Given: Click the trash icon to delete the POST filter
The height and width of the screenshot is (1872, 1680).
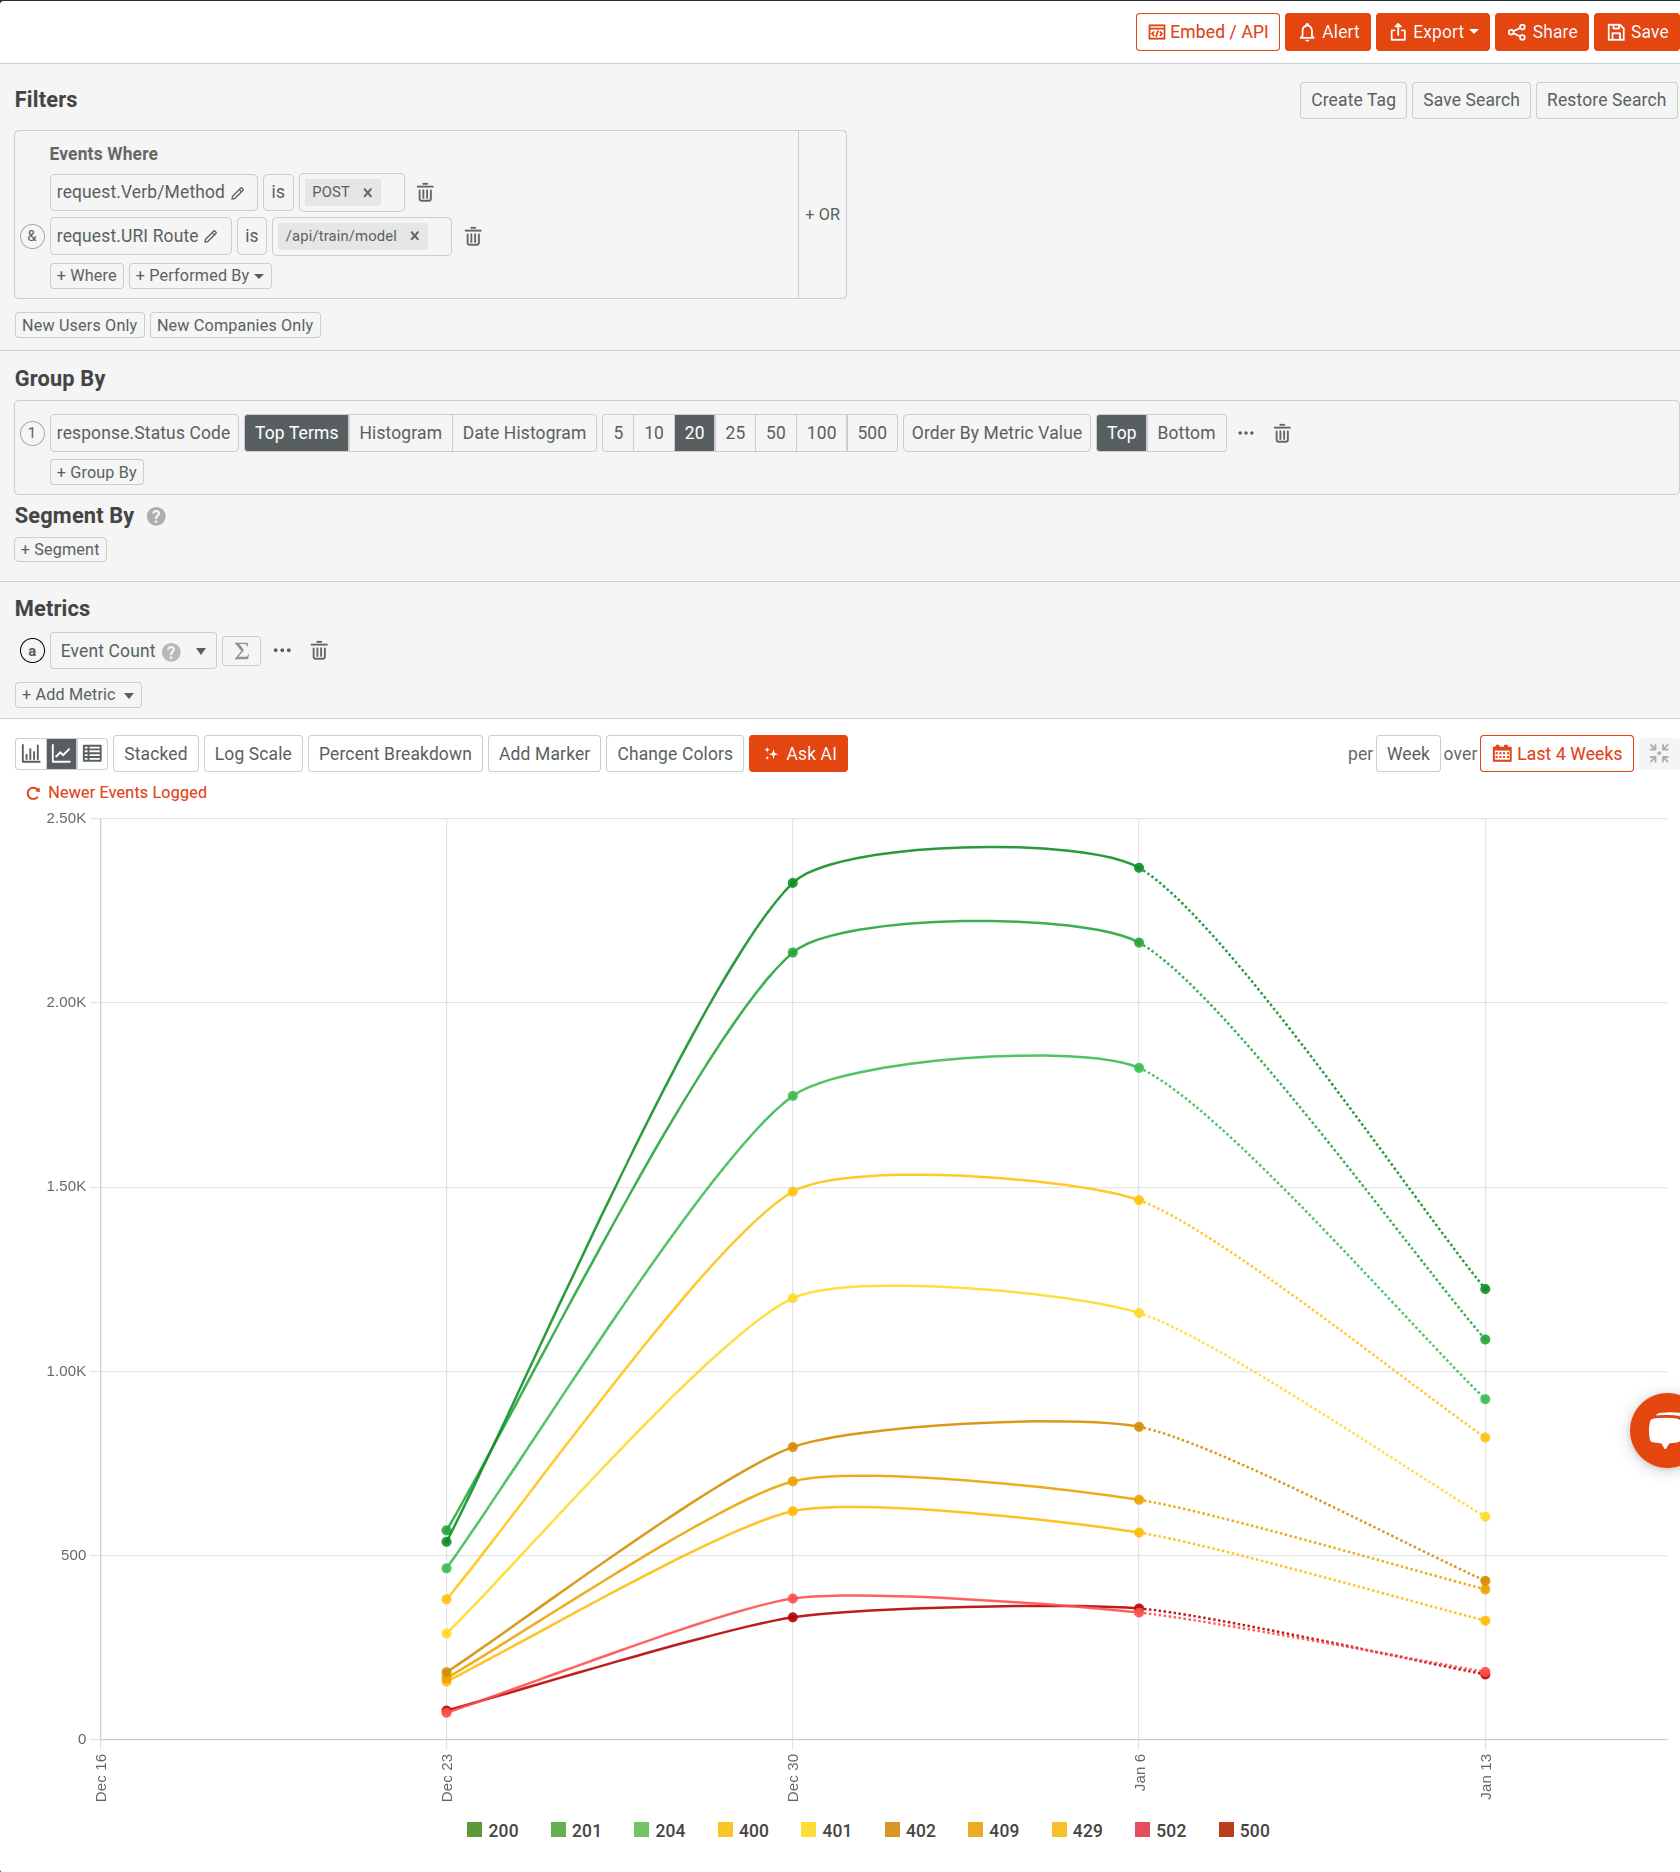Looking at the screenshot, I should (x=425, y=192).
